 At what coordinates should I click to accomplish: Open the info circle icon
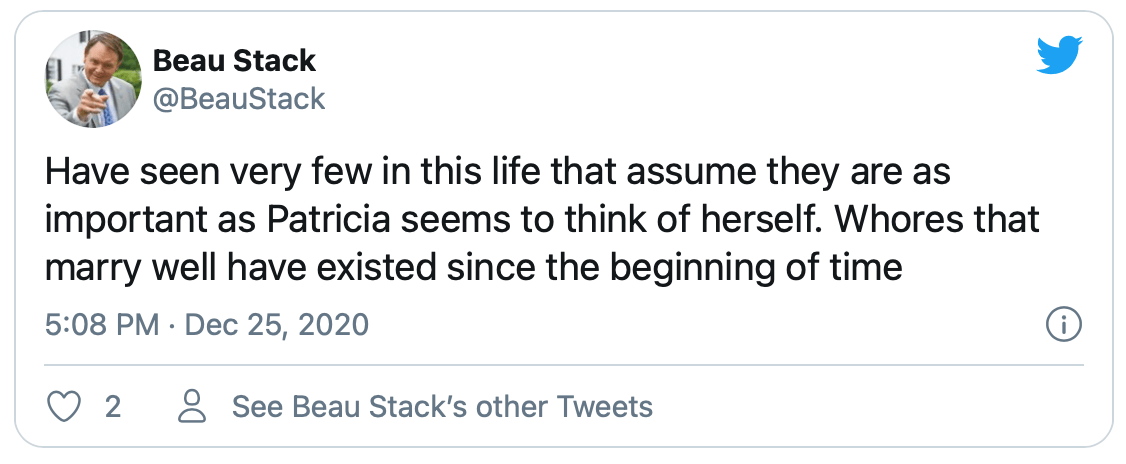(x=1064, y=325)
